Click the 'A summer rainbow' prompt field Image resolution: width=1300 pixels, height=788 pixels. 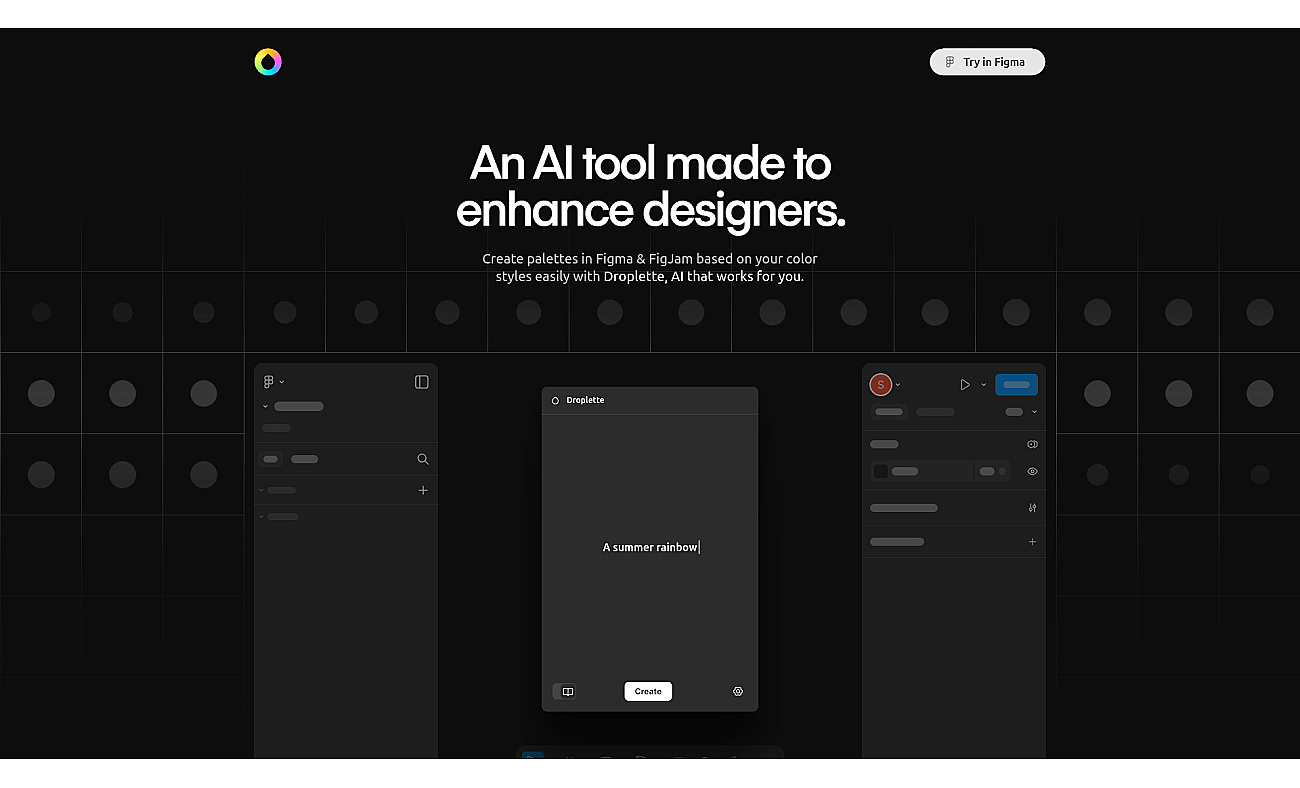[x=650, y=547]
